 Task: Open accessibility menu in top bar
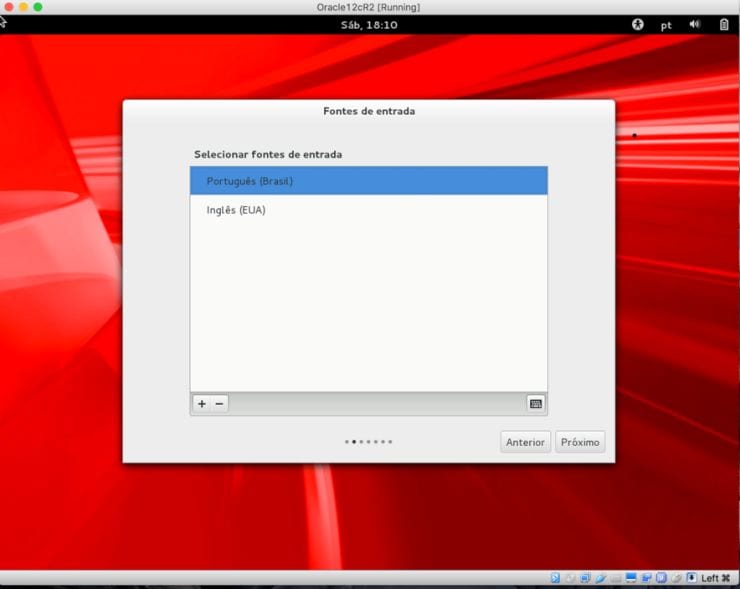coord(638,25)
